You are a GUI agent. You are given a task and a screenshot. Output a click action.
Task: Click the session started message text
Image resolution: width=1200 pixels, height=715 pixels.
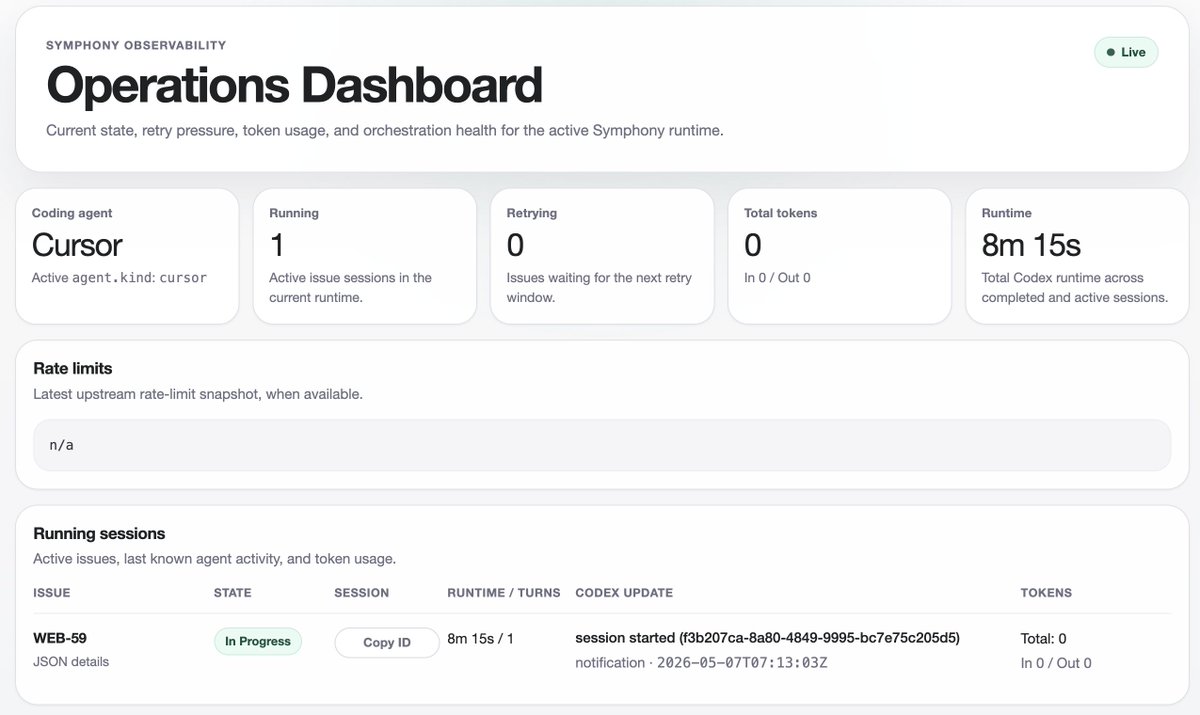pos(767,638)
